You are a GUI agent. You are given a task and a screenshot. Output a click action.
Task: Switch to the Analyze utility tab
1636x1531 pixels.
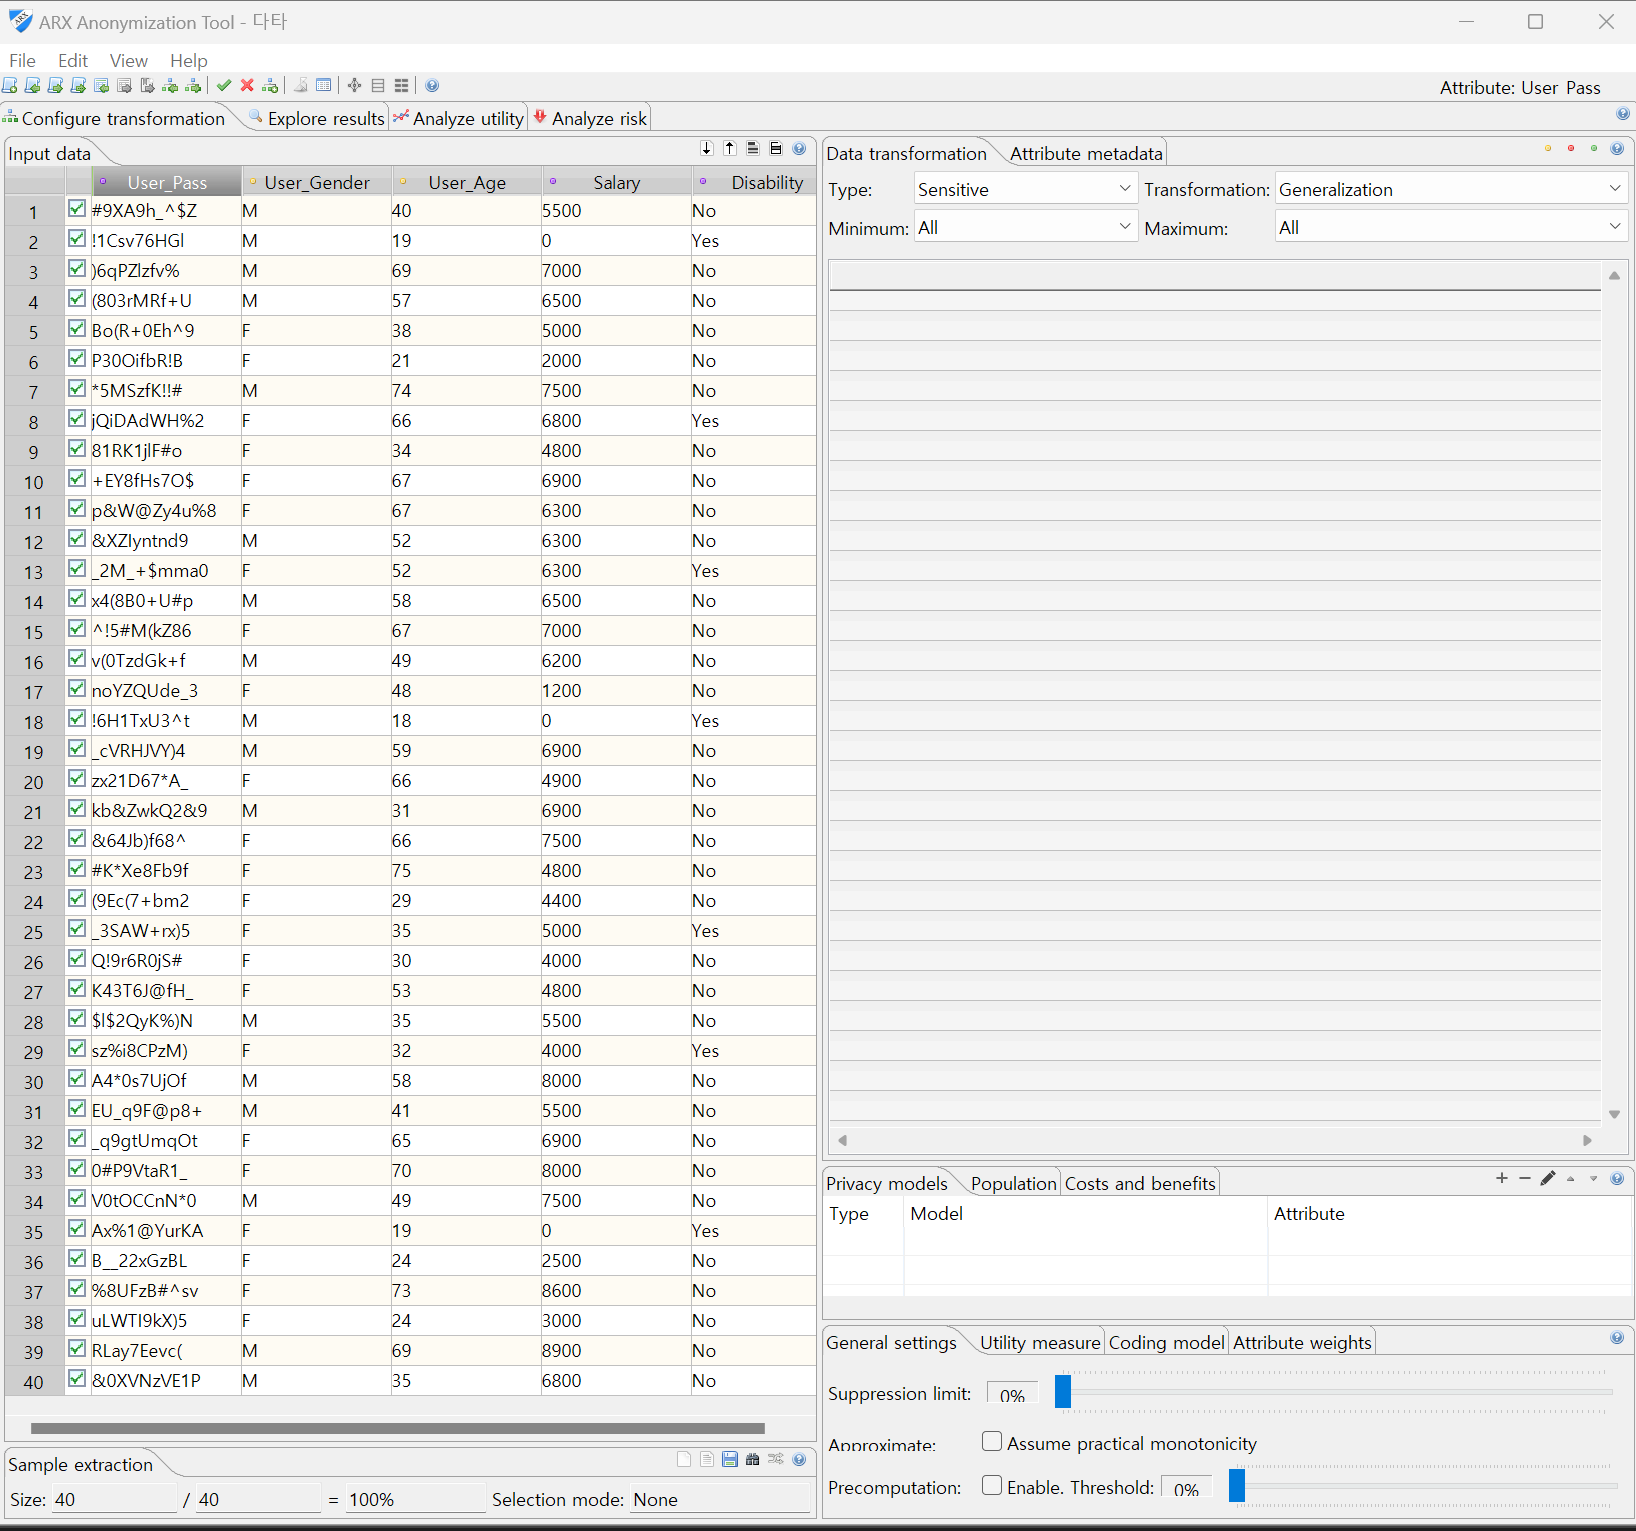pos(459,118)
